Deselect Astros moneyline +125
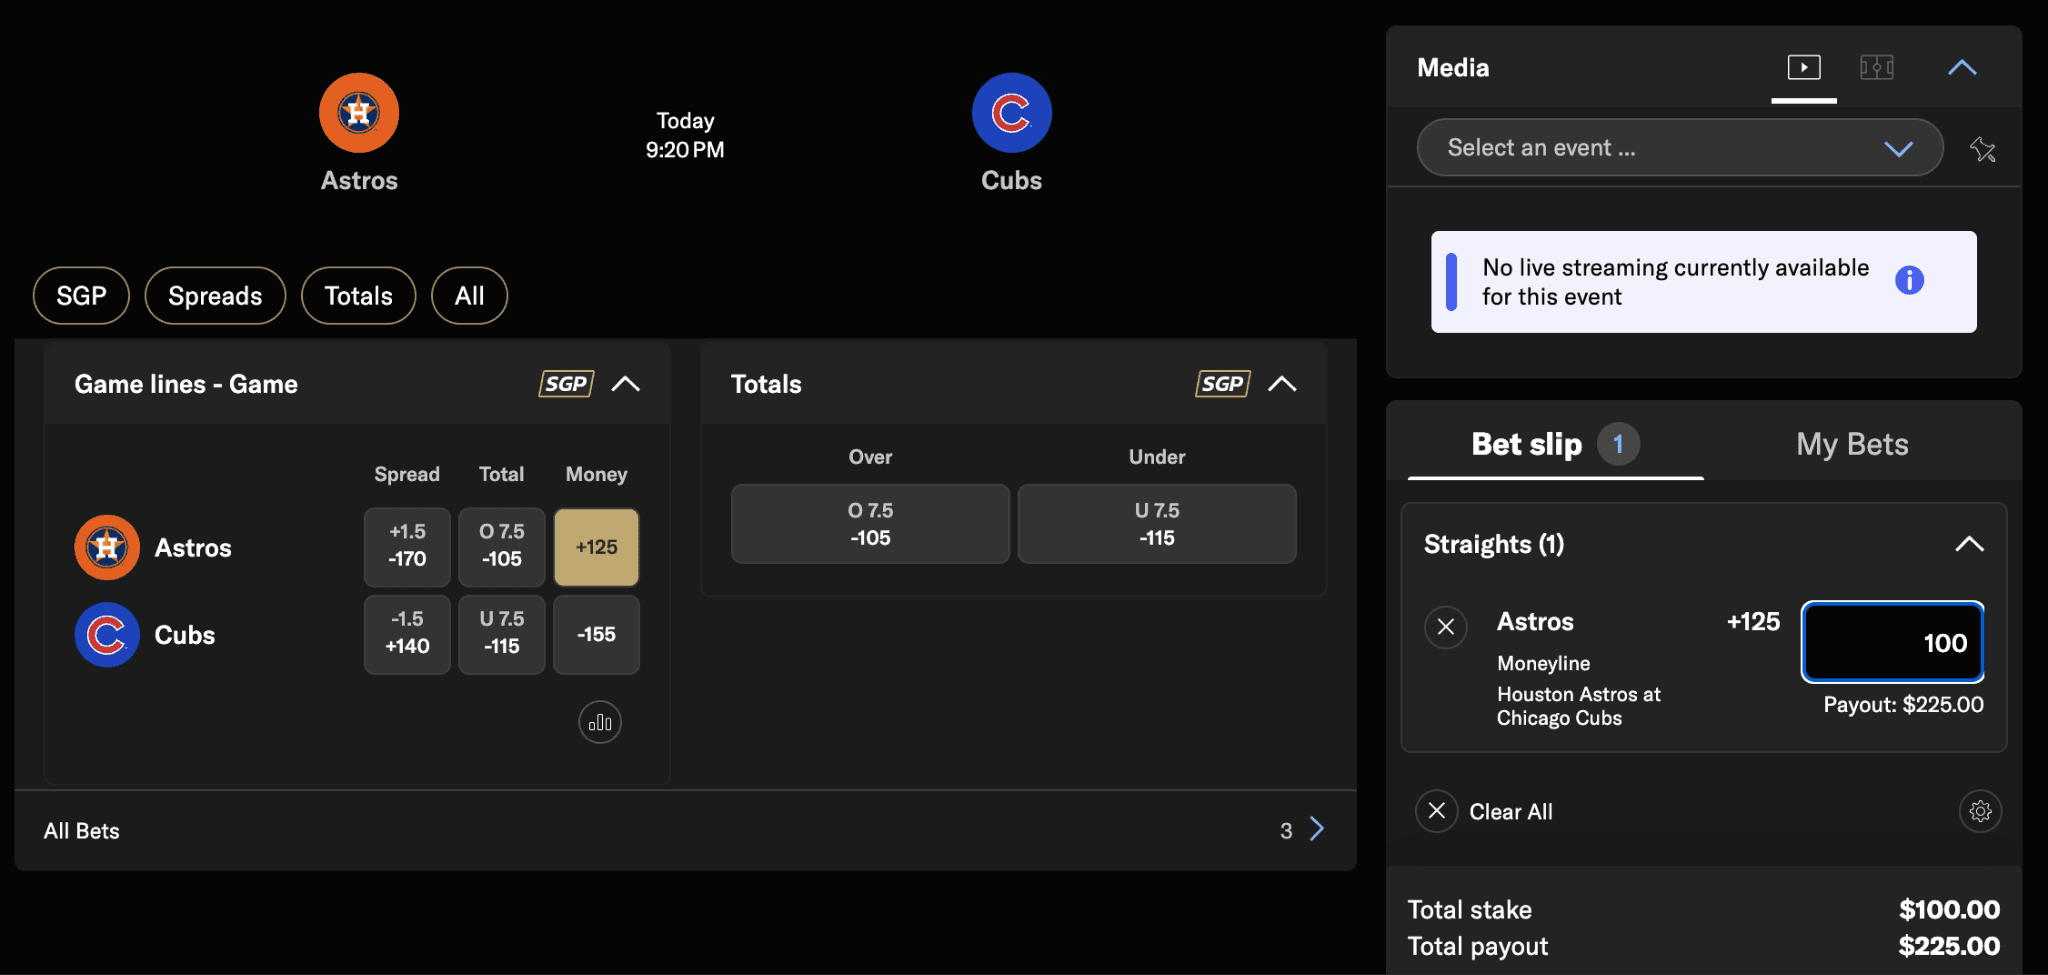2048x975 pixels. click(596, 546)
